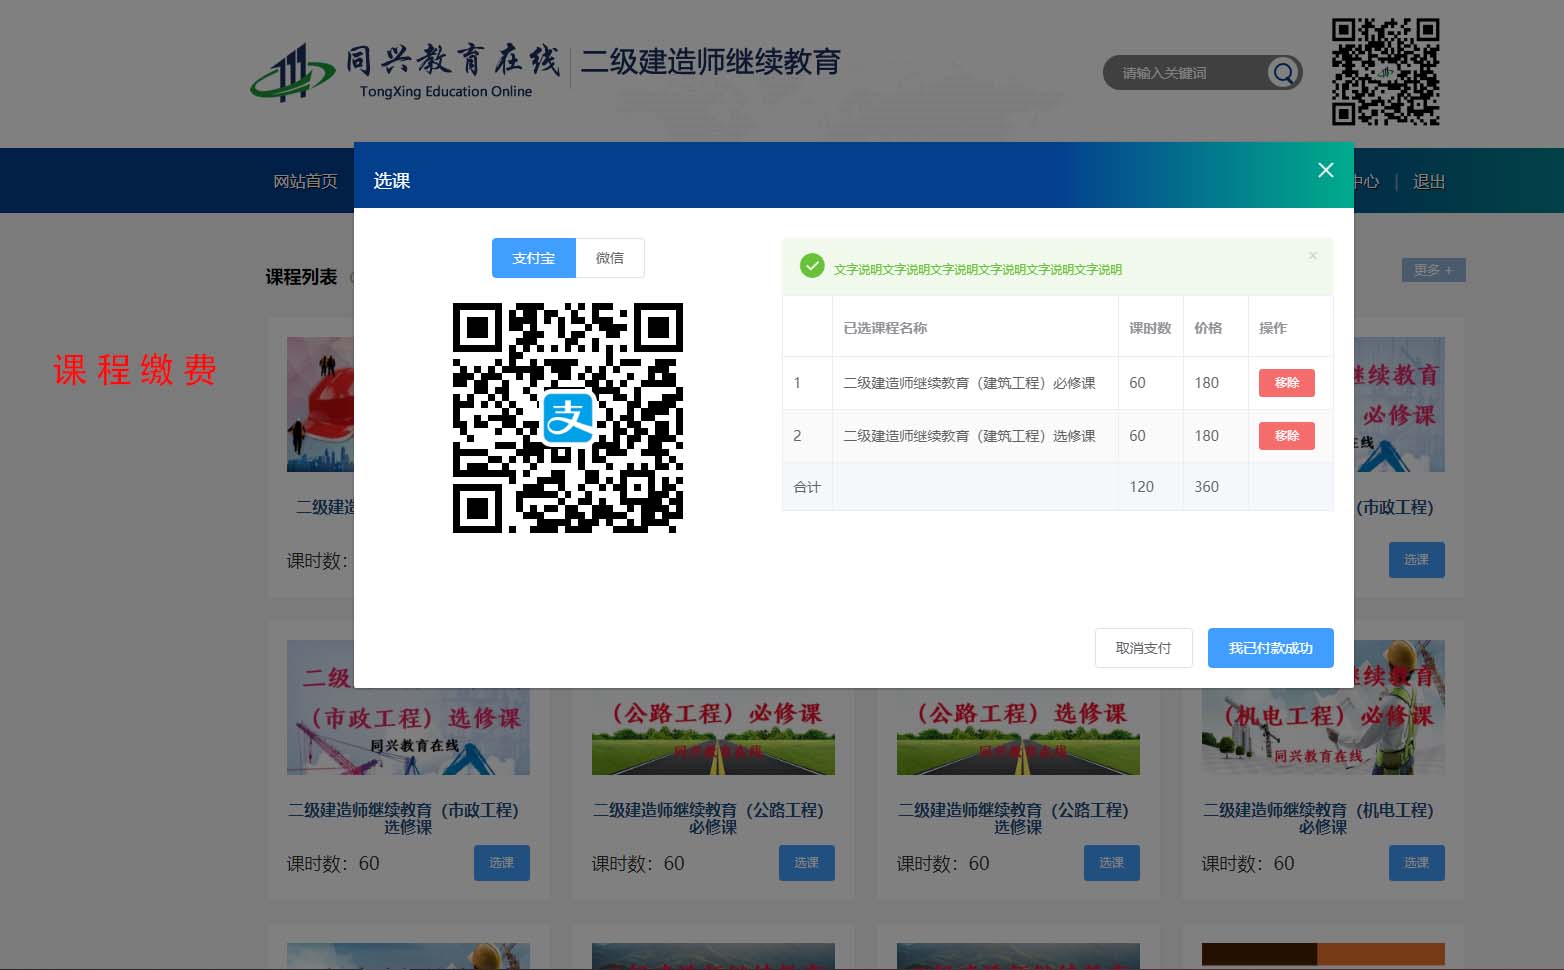
Task: Close the 选课 dialog with the X
Action: point(1326,170)
